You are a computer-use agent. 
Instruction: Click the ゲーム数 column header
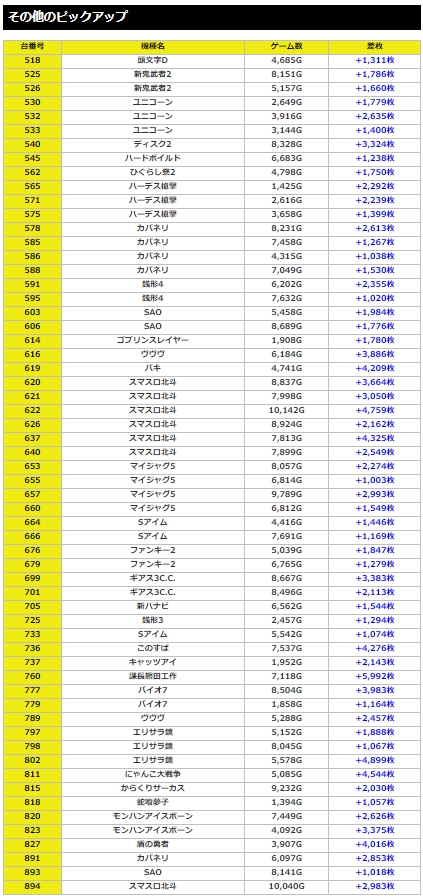(x=287, y=46)
